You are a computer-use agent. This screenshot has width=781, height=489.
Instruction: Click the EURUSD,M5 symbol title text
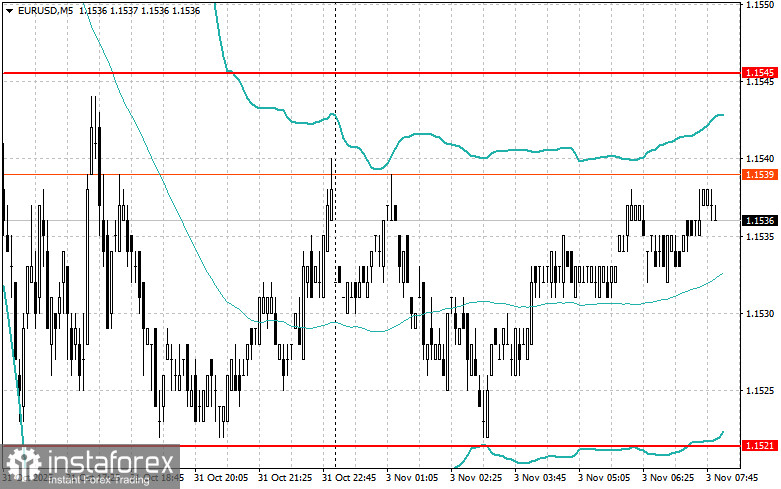click(x=46, y=10)
